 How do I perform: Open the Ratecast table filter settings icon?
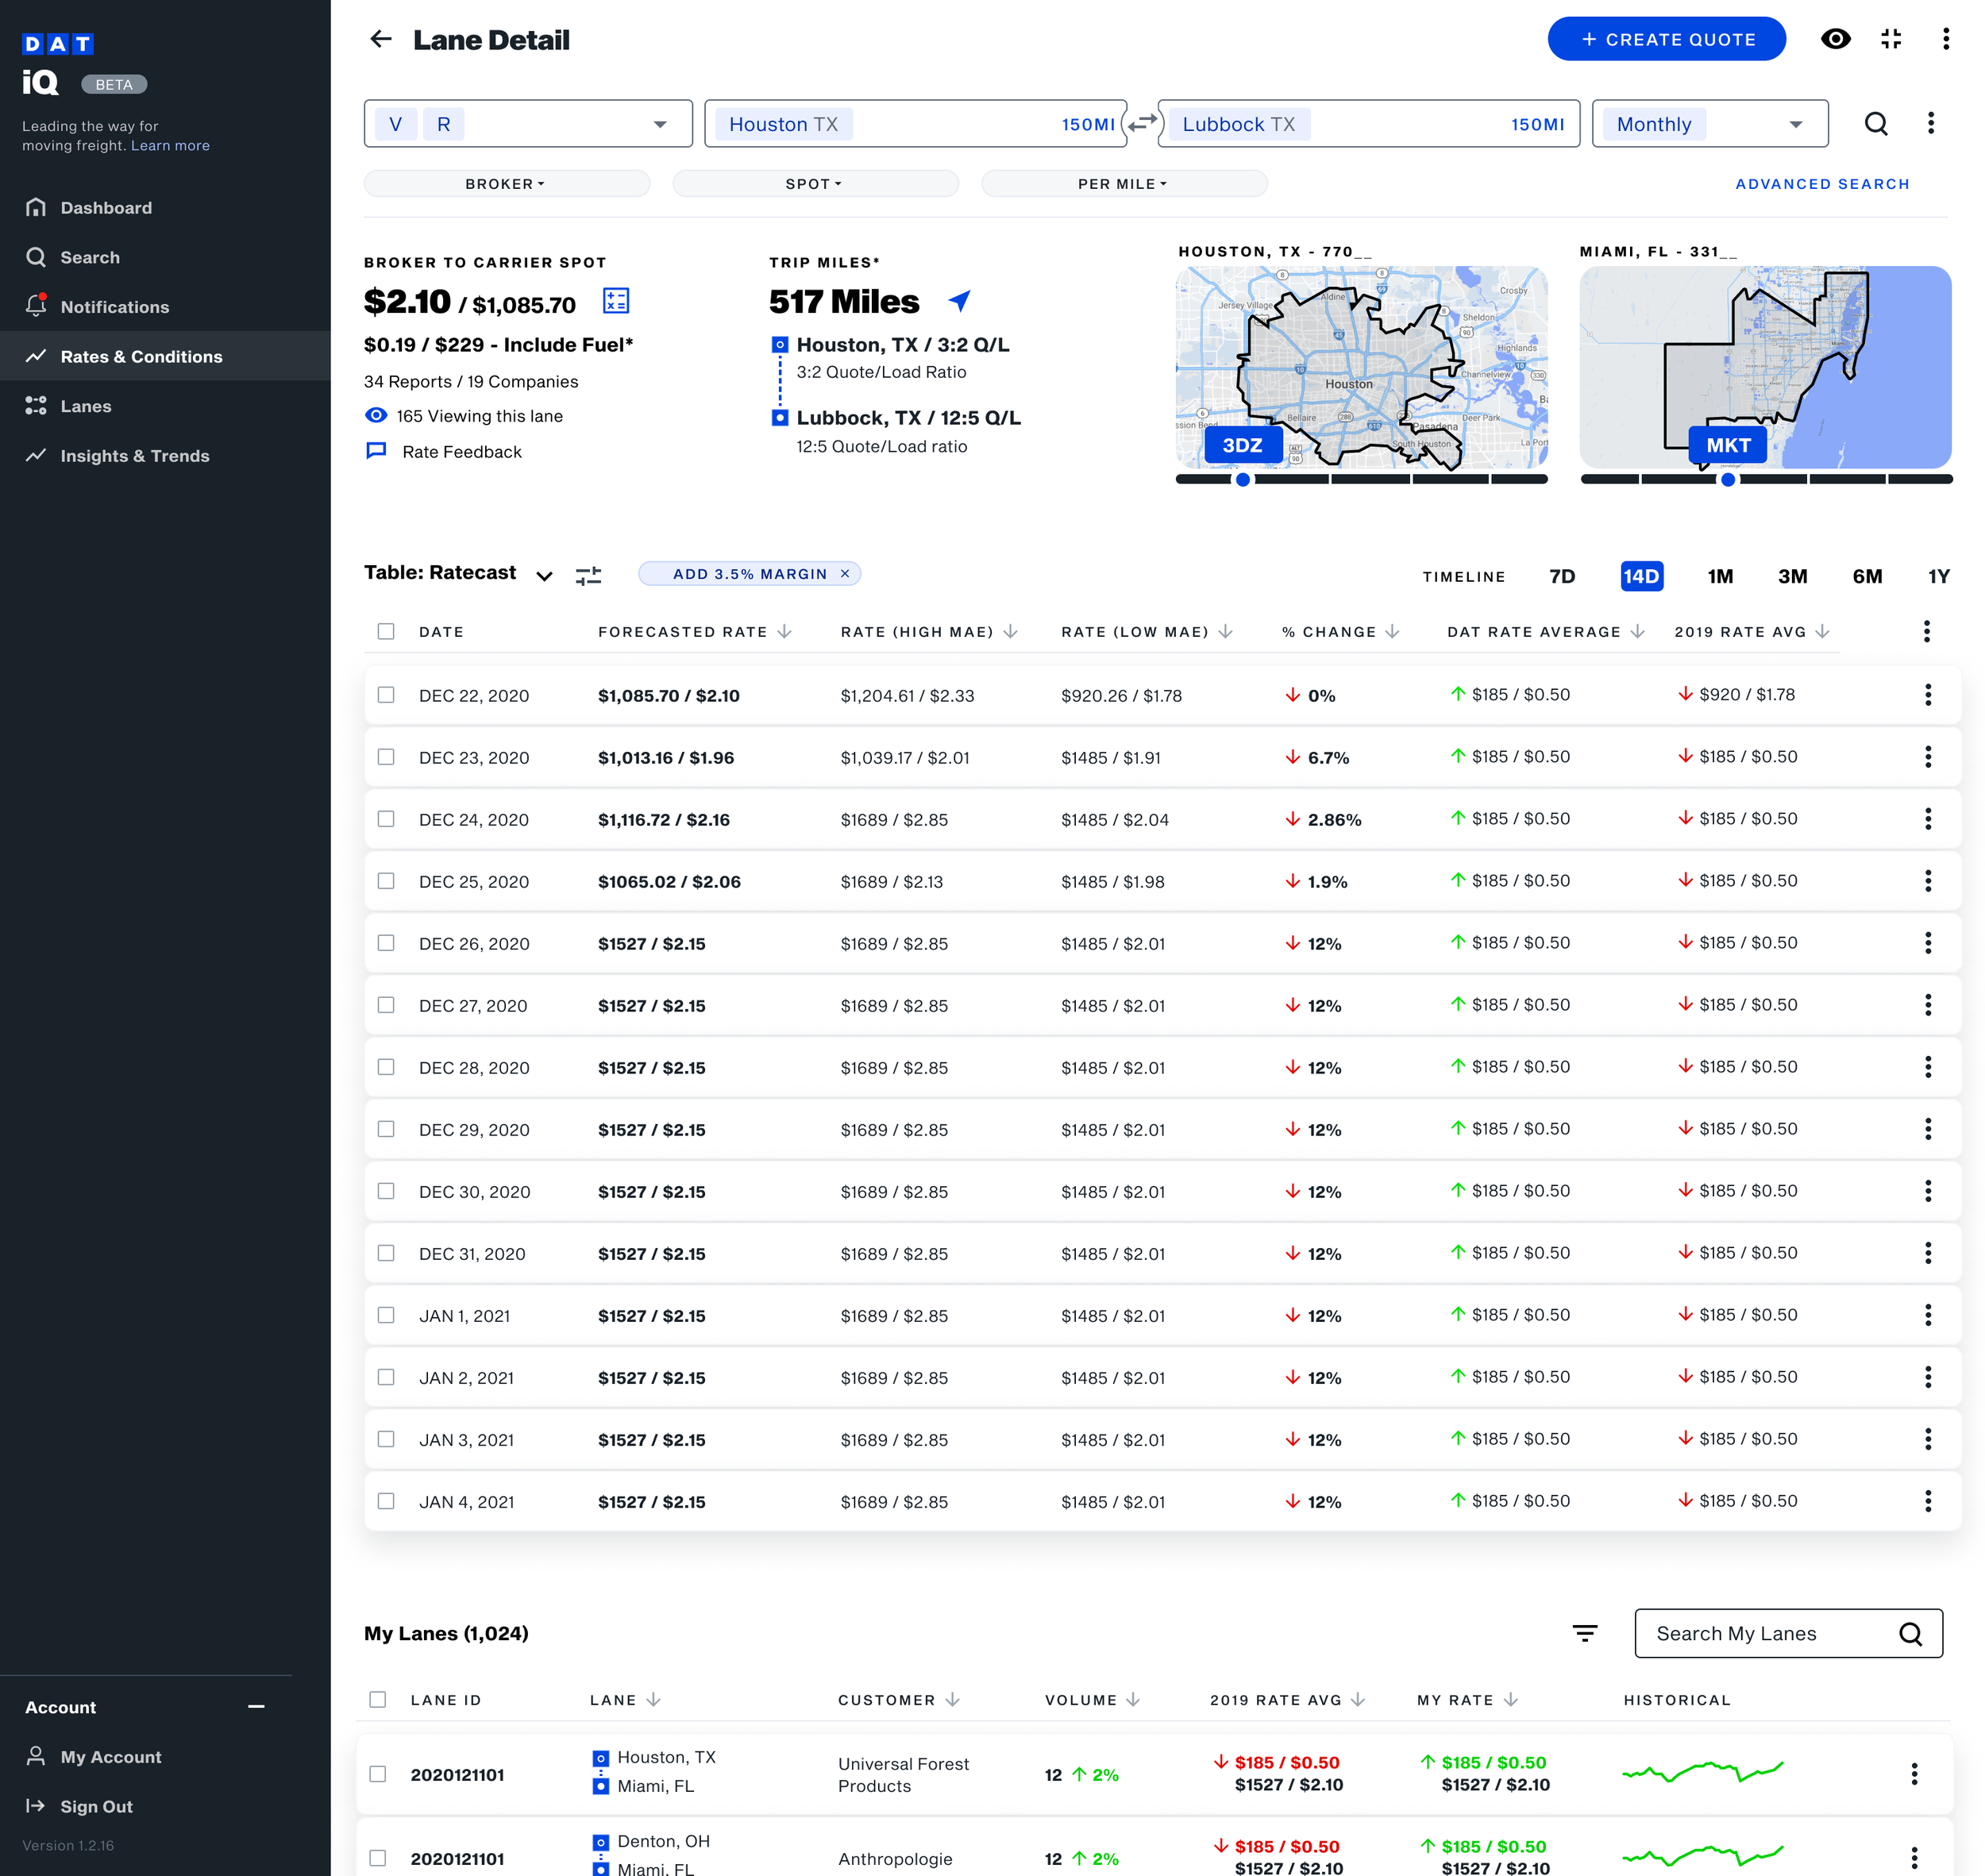coord(588,575)
